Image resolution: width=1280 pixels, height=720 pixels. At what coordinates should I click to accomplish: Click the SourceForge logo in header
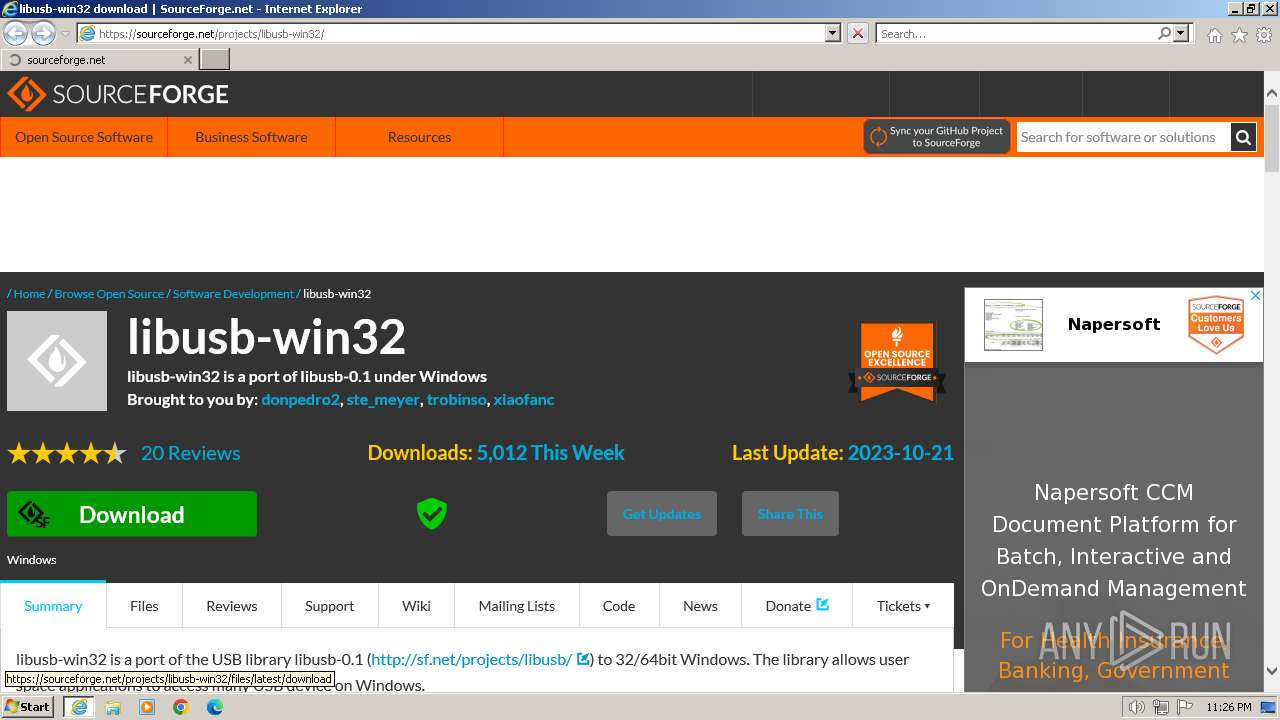pos(118,94)
